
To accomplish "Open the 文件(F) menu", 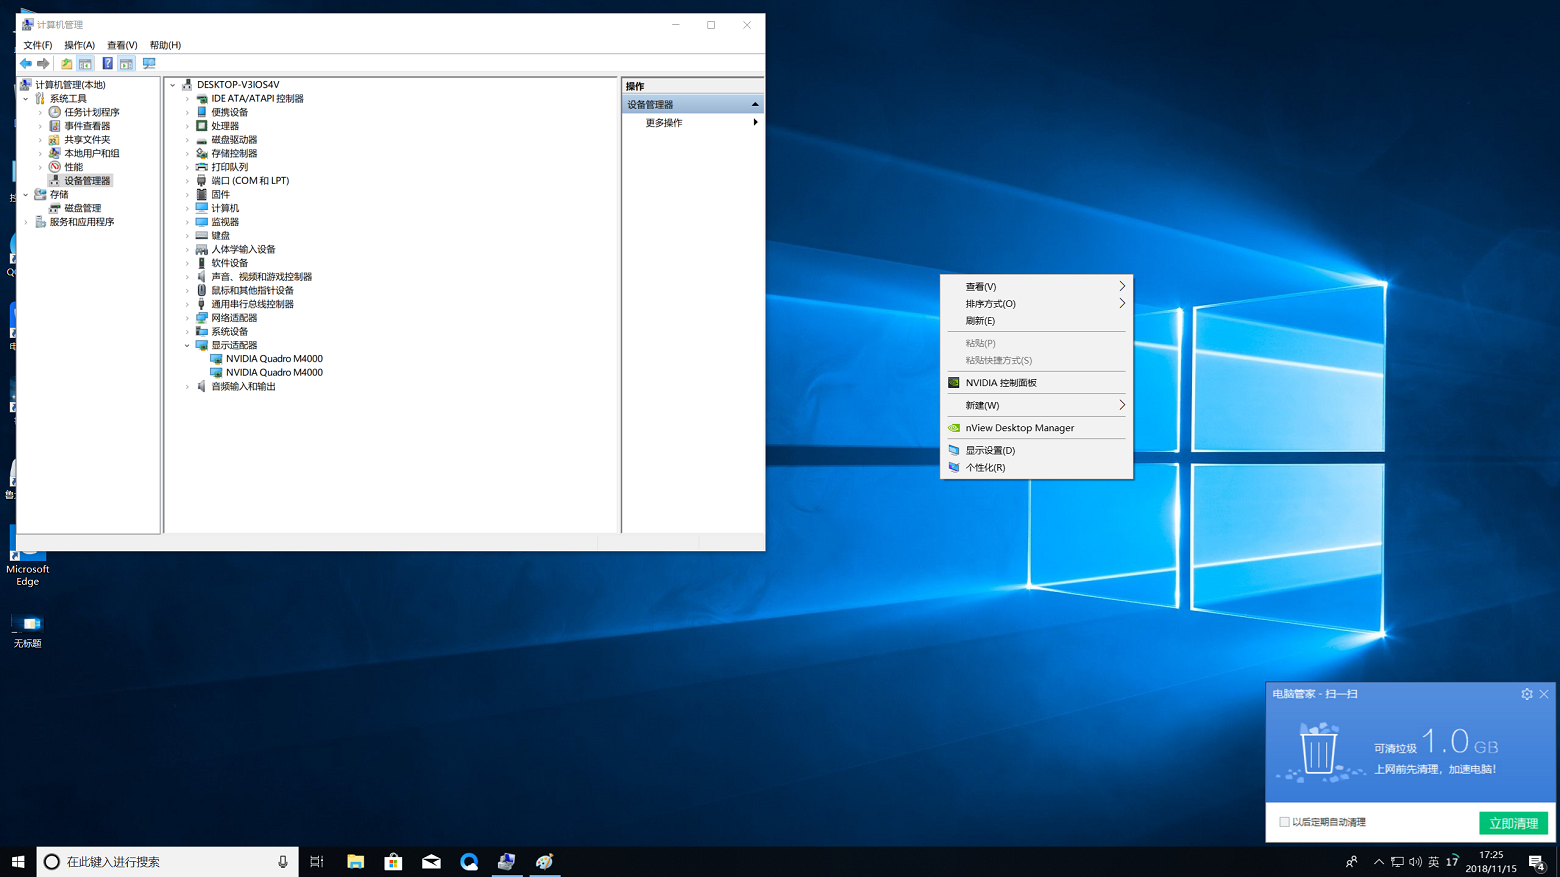I will 38,45.
